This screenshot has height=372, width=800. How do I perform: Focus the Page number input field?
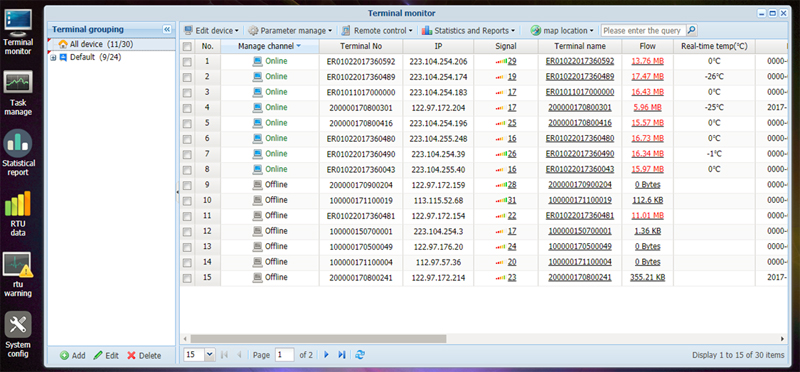[x=284, y=355]
